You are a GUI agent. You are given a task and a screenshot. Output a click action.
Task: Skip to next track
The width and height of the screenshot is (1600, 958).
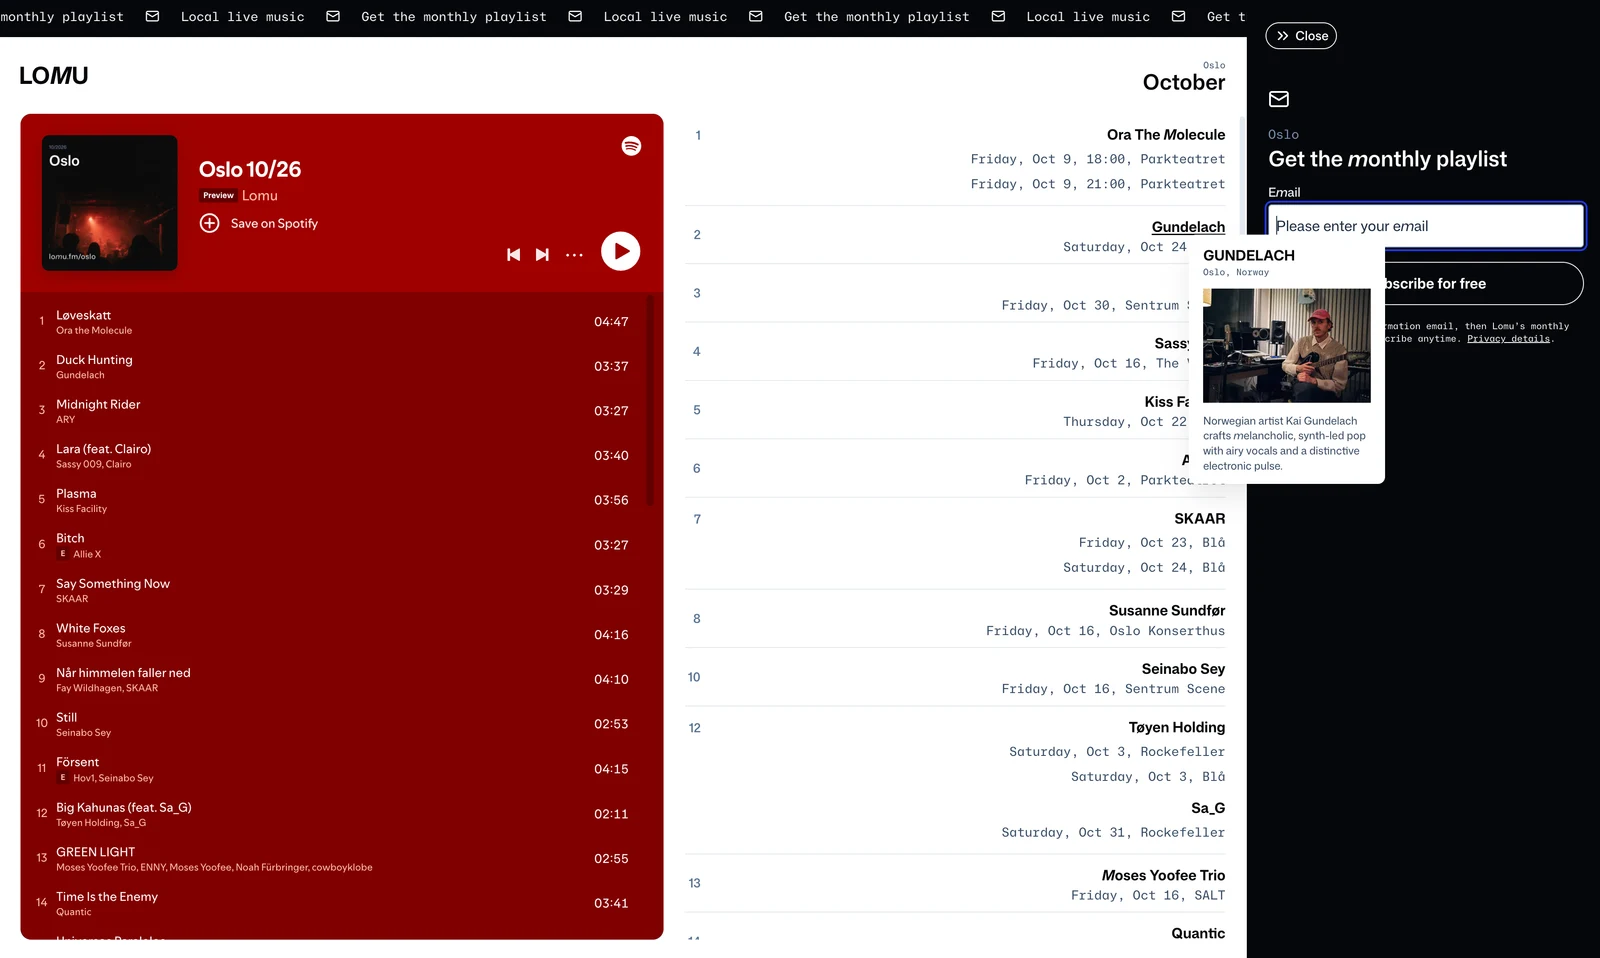tap(542, 255)
